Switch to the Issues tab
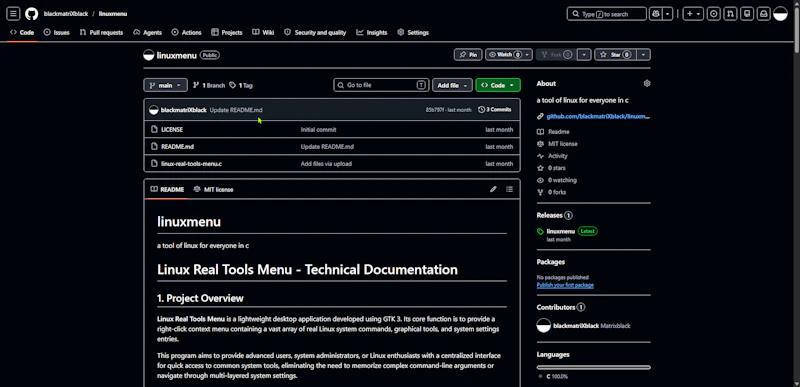800x387 pixels. point(57,32)
